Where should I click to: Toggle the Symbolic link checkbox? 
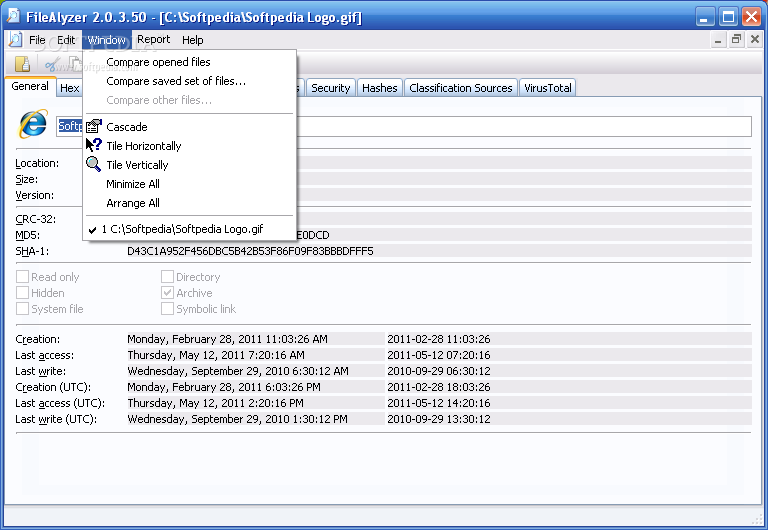168,309
